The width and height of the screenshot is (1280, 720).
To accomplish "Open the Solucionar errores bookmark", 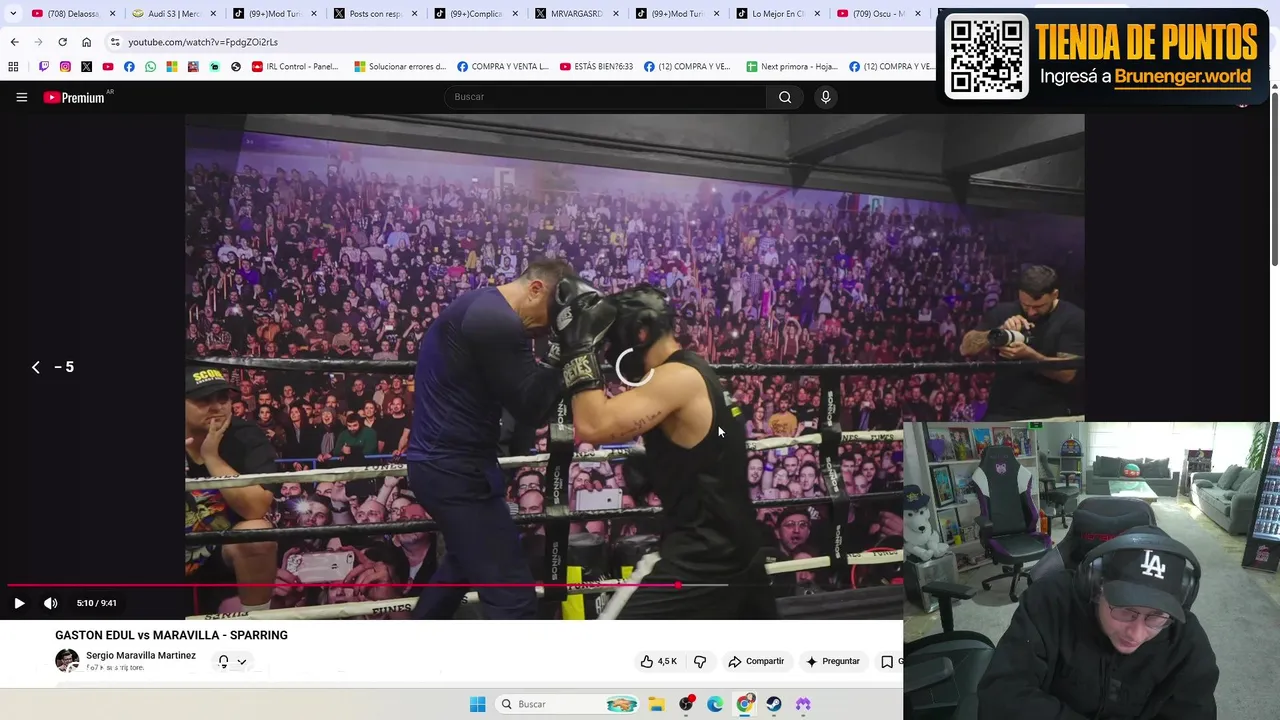I will (x=400, y=67).
